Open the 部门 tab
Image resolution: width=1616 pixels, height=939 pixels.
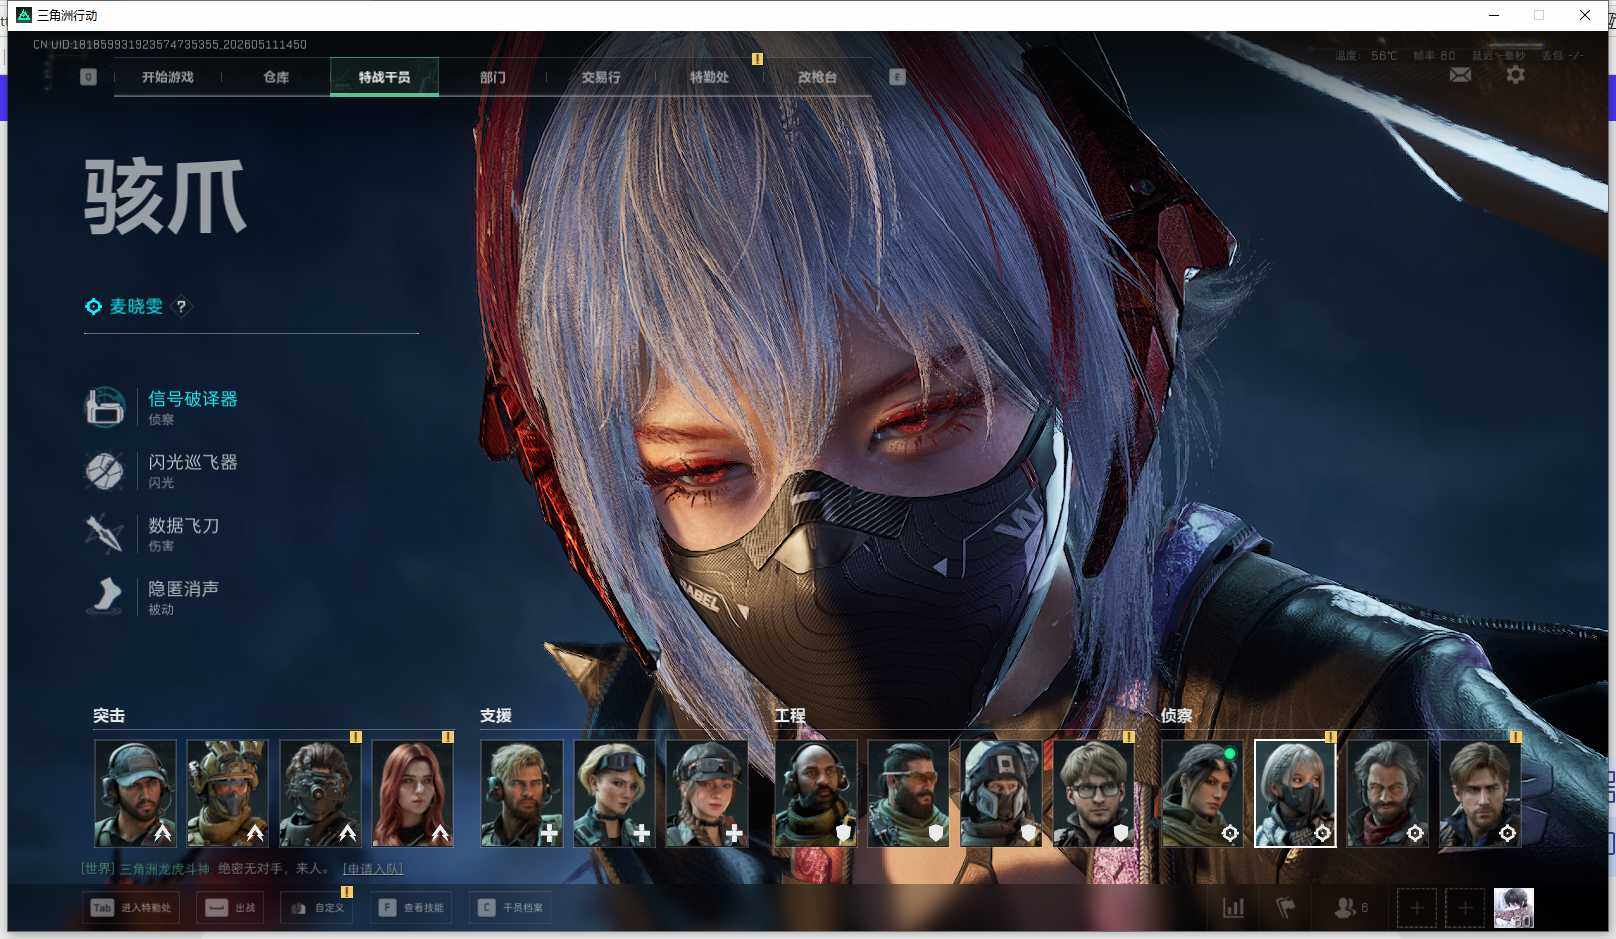pyautogui.click(x=493, y=77)
